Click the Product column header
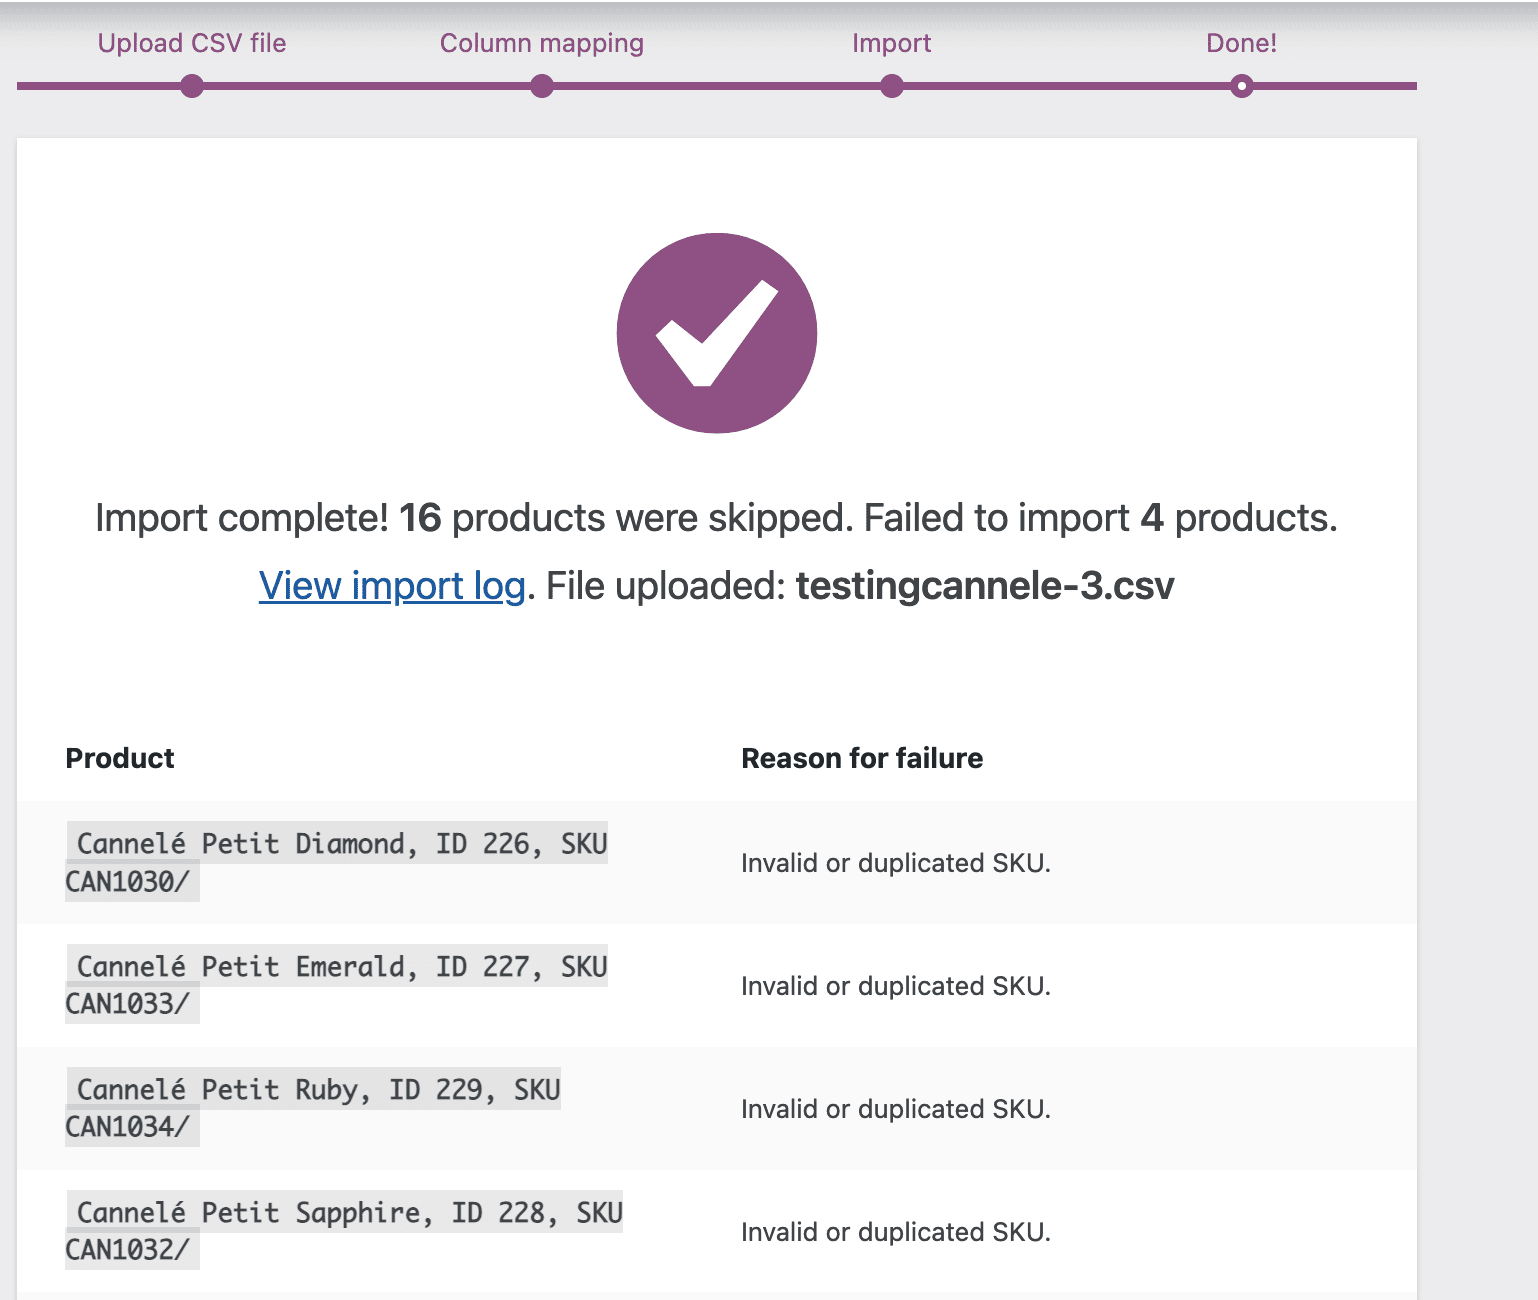 coord(119,758)
